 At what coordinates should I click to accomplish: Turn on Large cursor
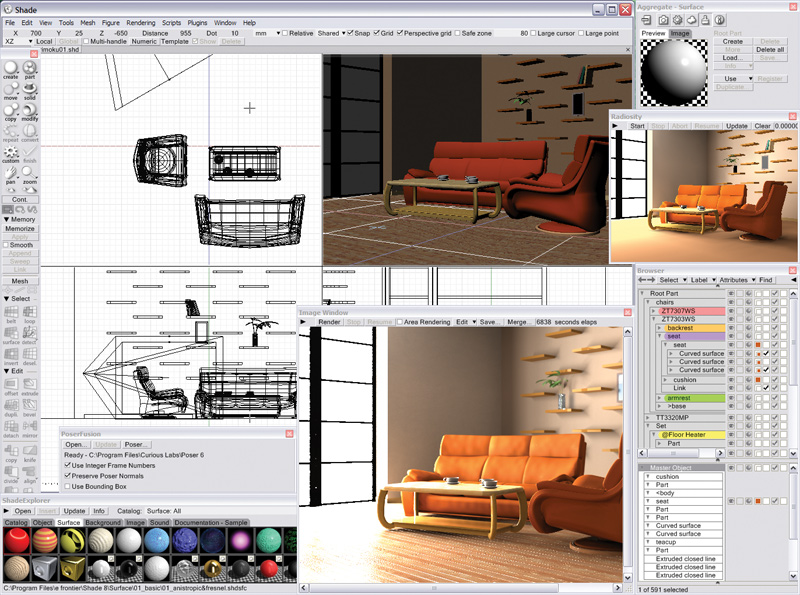533,33
